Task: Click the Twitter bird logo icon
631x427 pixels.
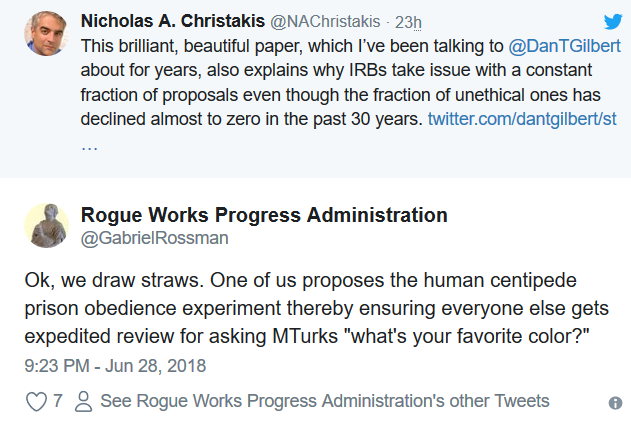Action: point(613,21)
